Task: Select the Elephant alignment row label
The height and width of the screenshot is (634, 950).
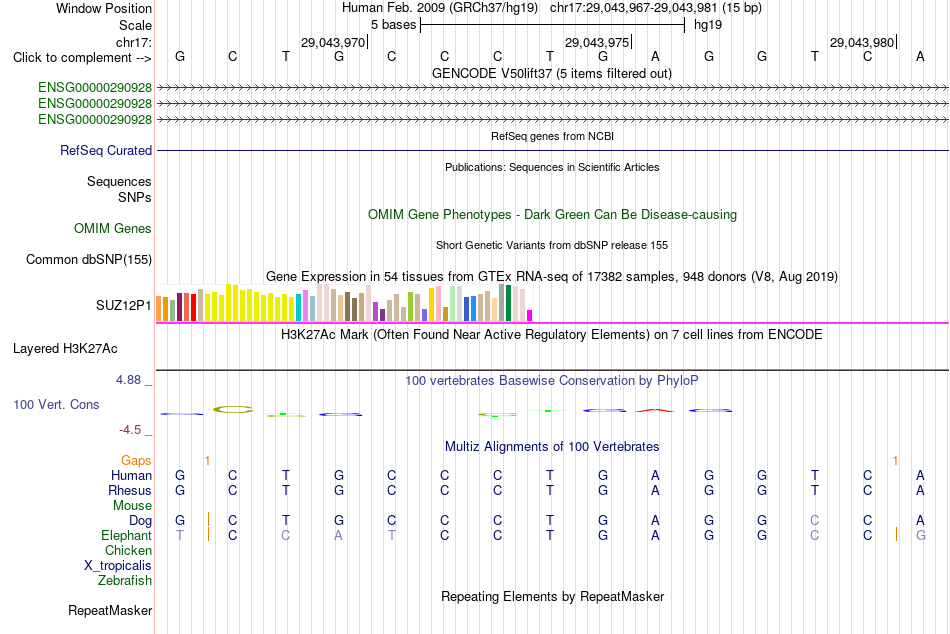Action: point(126,535)
